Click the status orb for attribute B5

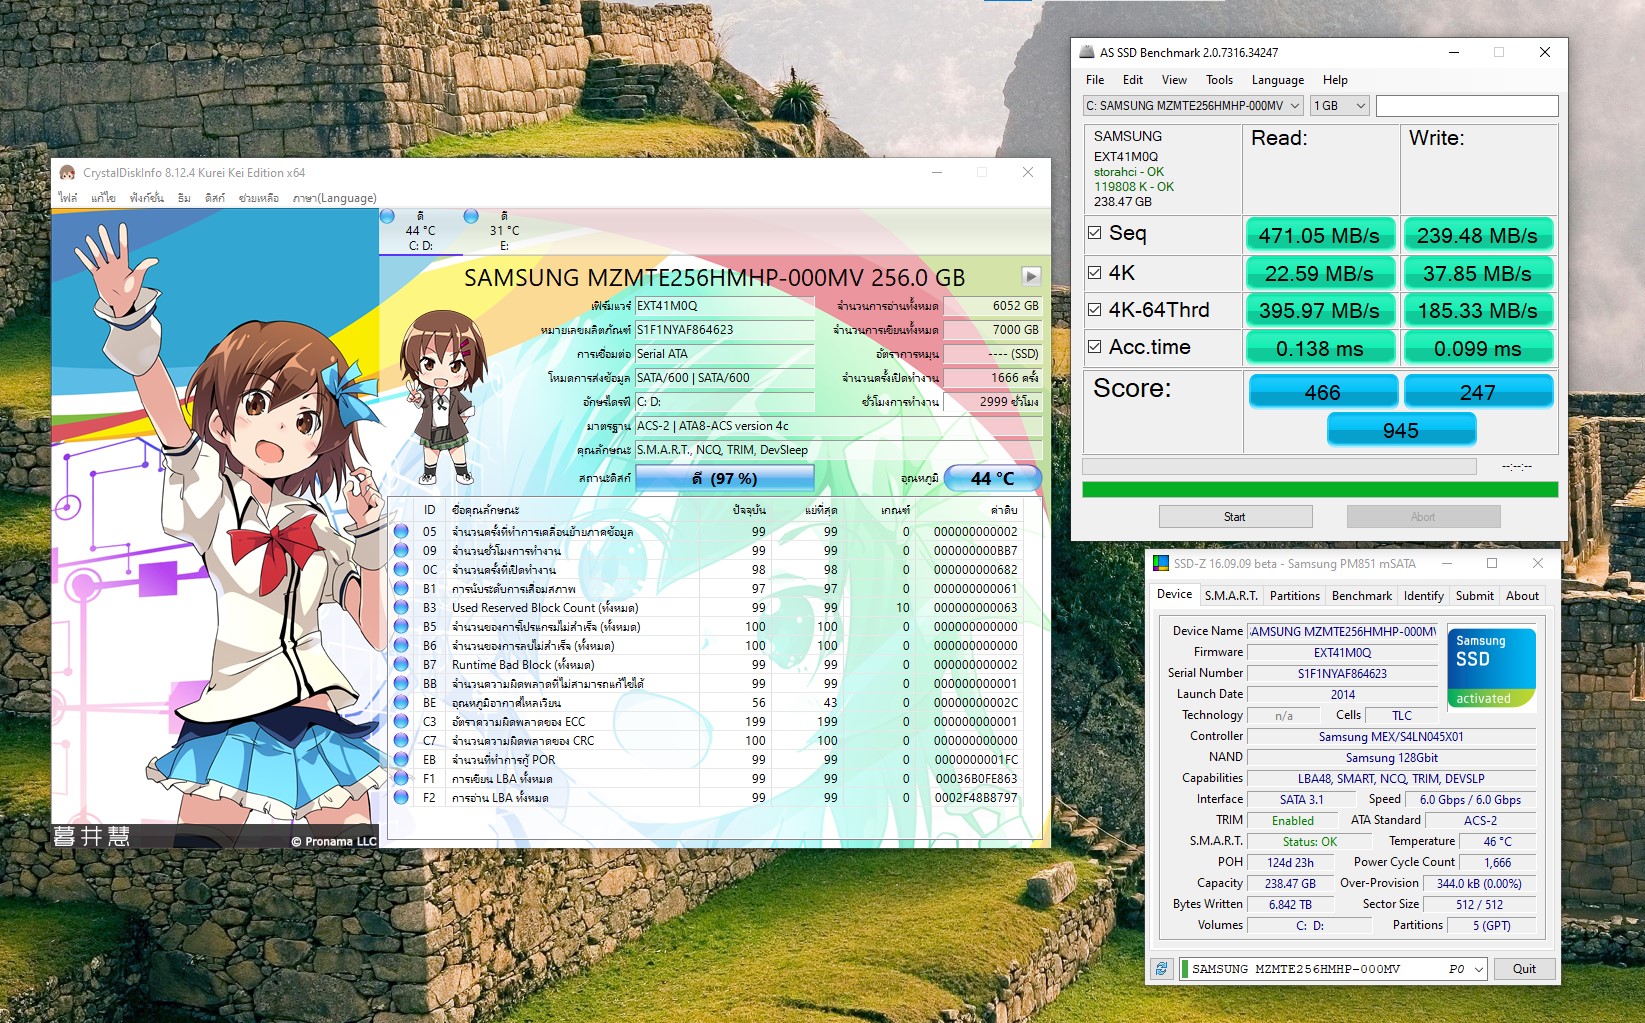pos(401,626)
